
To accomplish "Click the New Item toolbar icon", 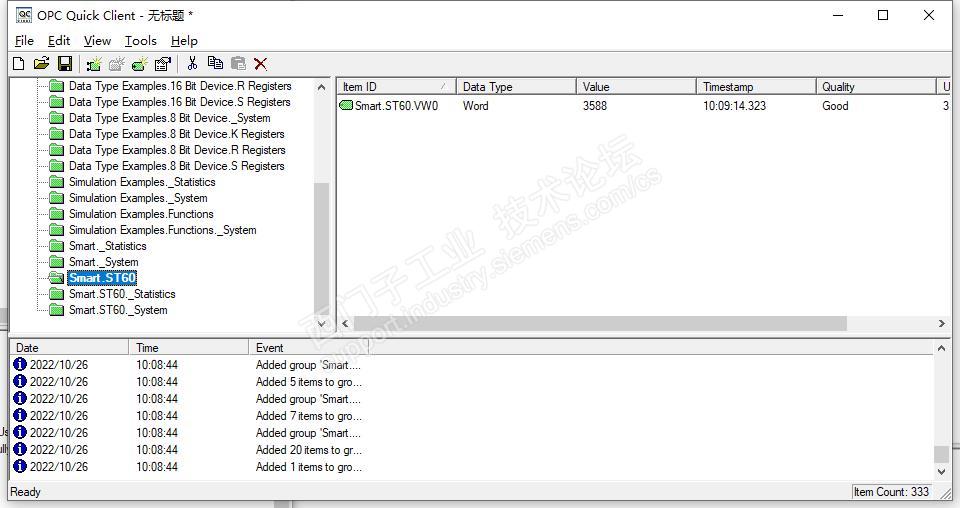I will click(x=140, y=64).
